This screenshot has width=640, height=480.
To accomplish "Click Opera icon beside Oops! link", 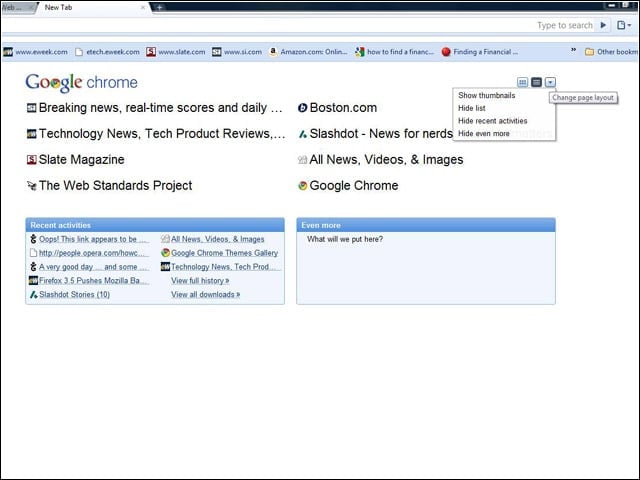I will (33, 239).
